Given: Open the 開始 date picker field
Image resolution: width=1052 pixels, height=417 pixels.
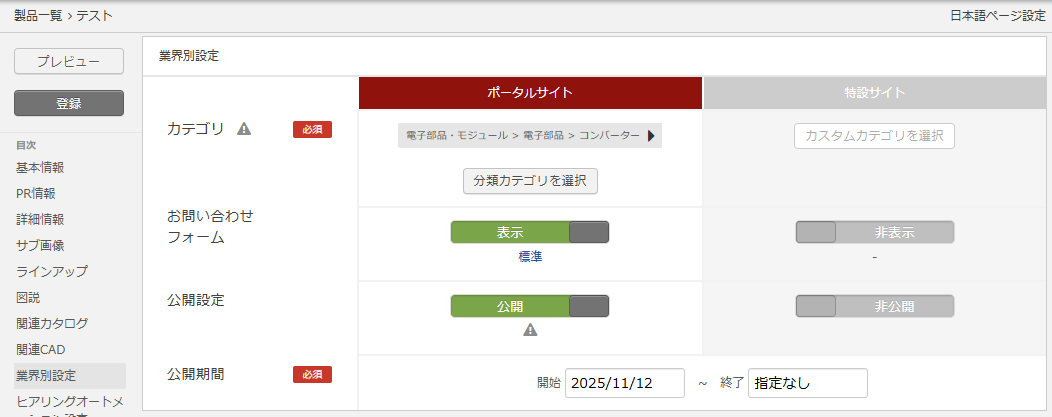Looking at the screenshot, I should (x=624, y=383).
